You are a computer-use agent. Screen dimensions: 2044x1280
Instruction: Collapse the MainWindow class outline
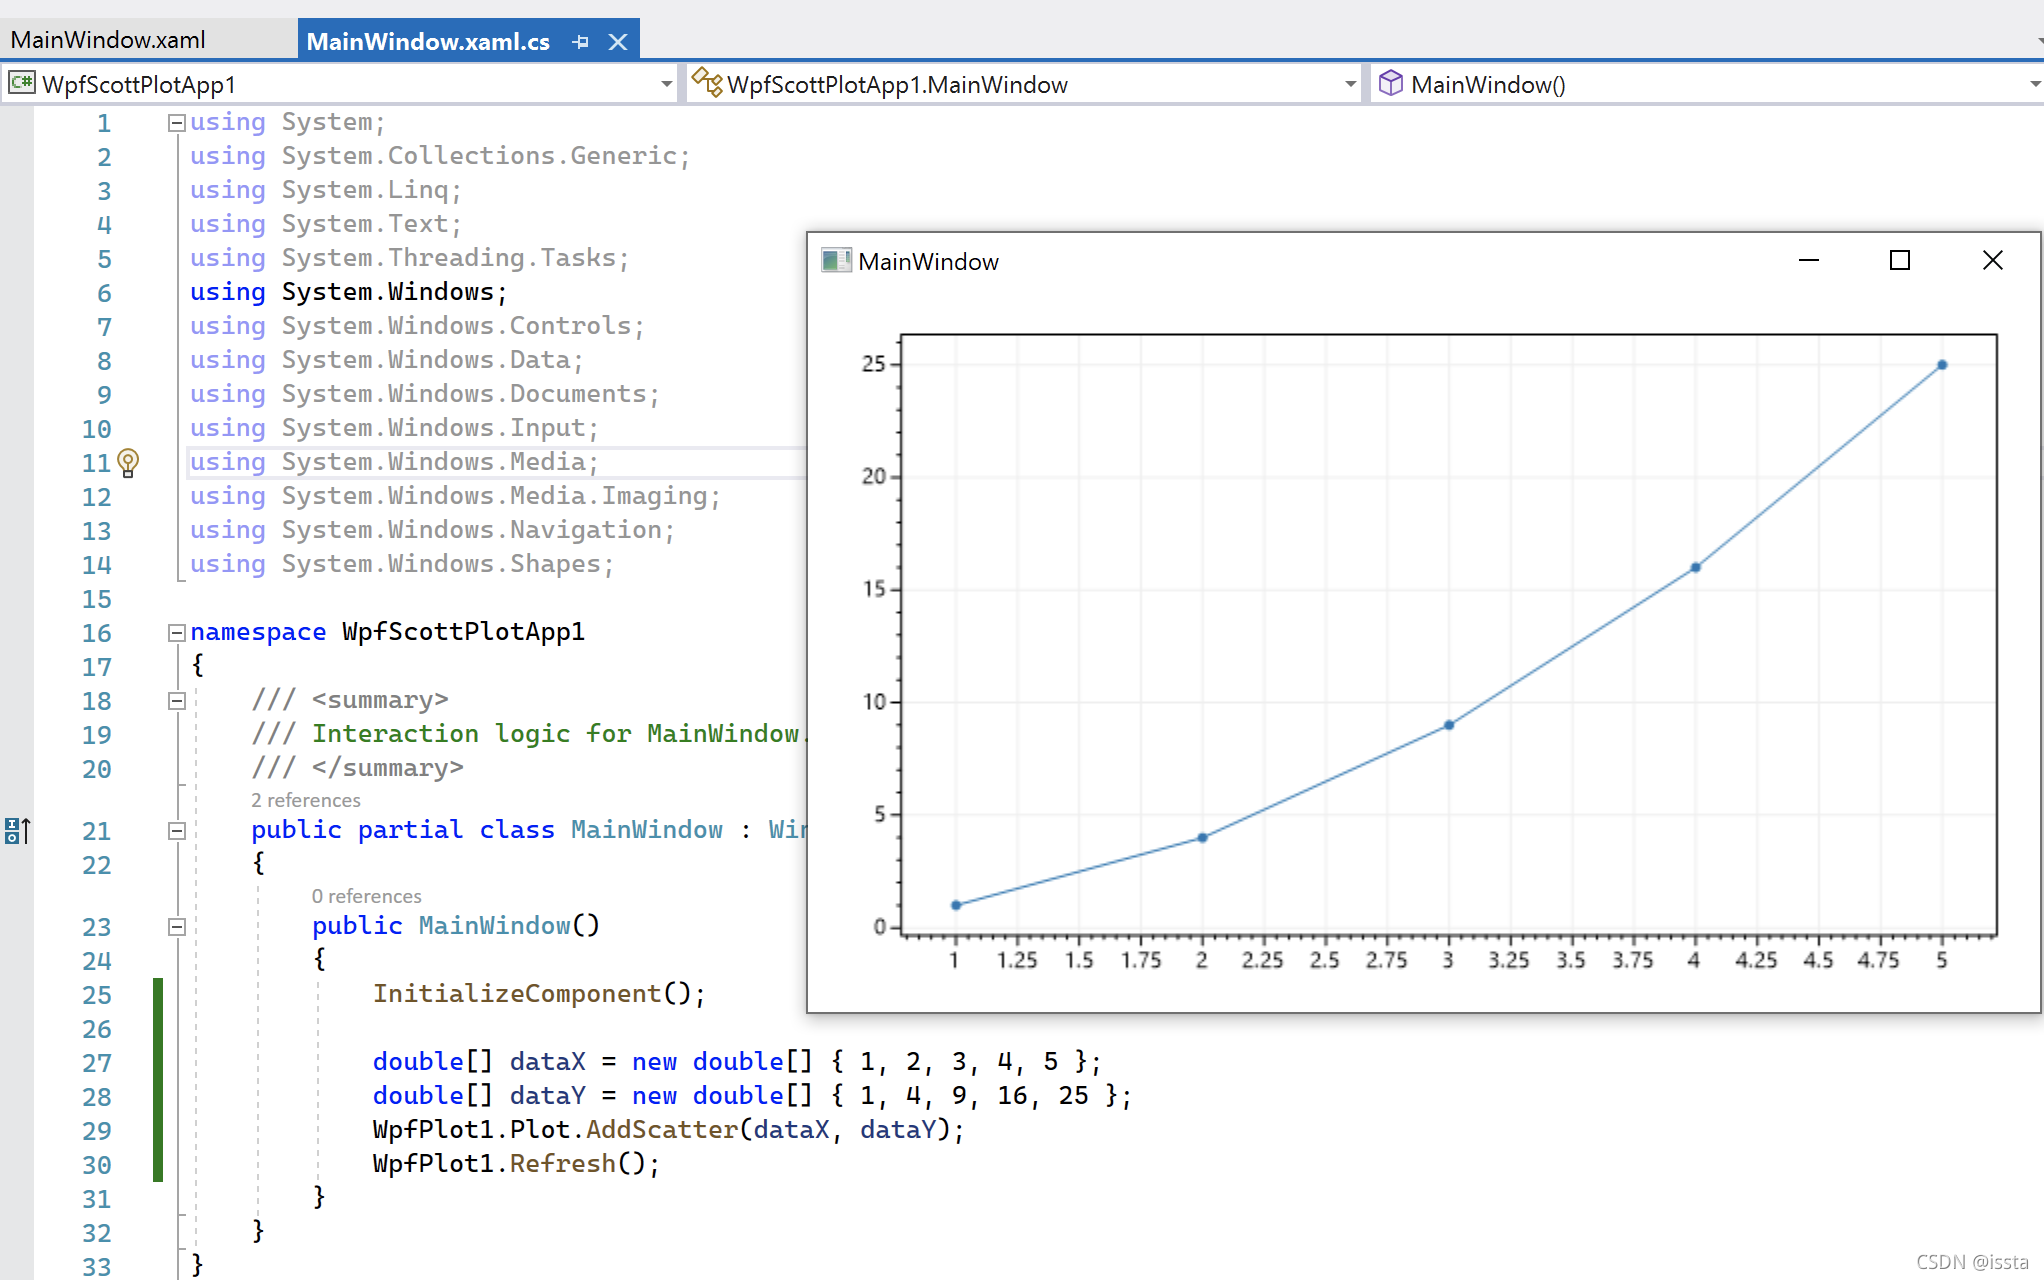tap(177, 830)
